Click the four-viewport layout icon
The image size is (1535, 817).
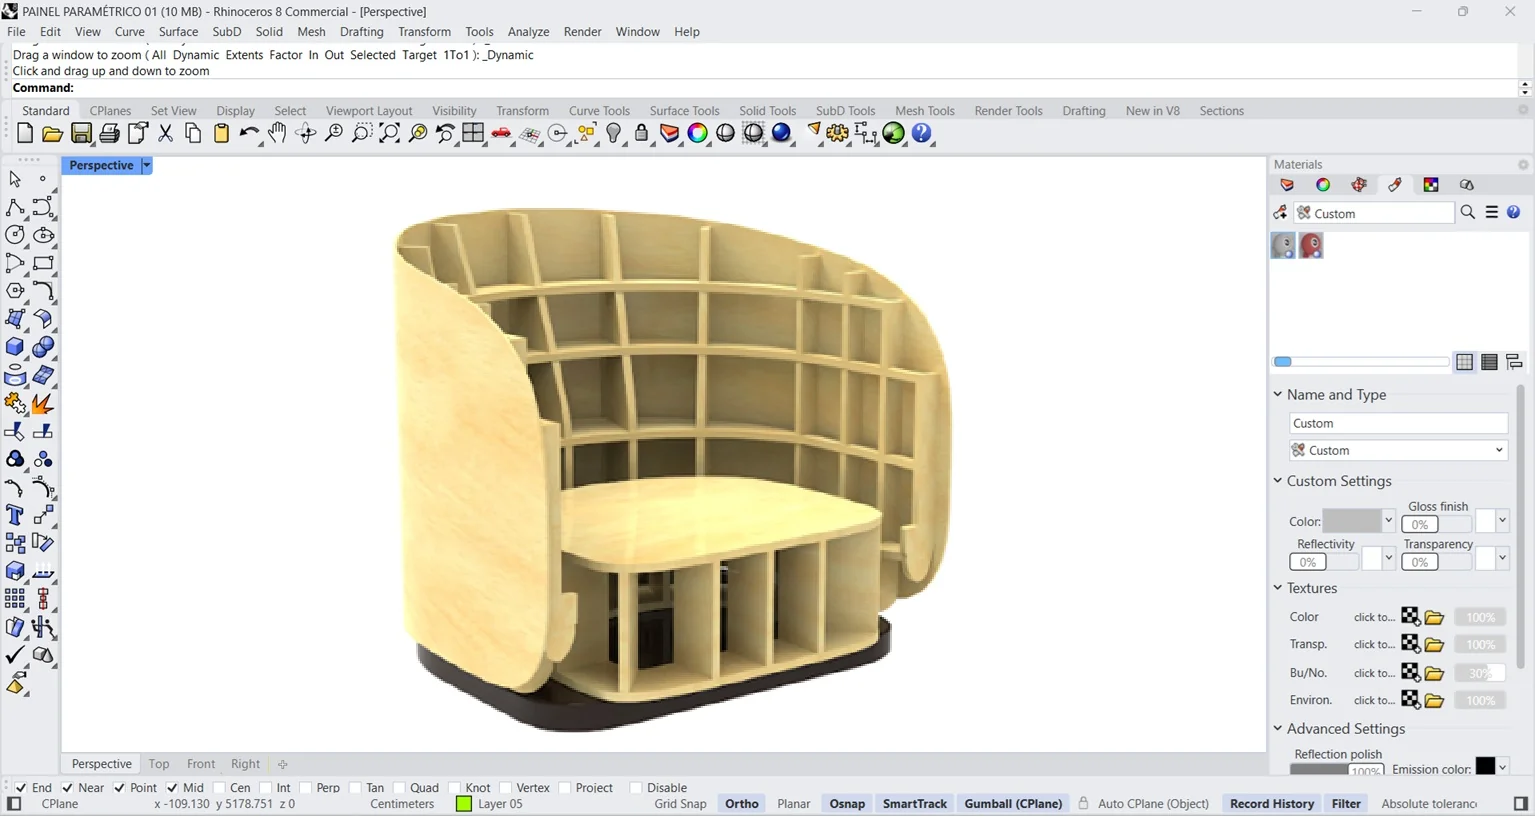(473, 133)
